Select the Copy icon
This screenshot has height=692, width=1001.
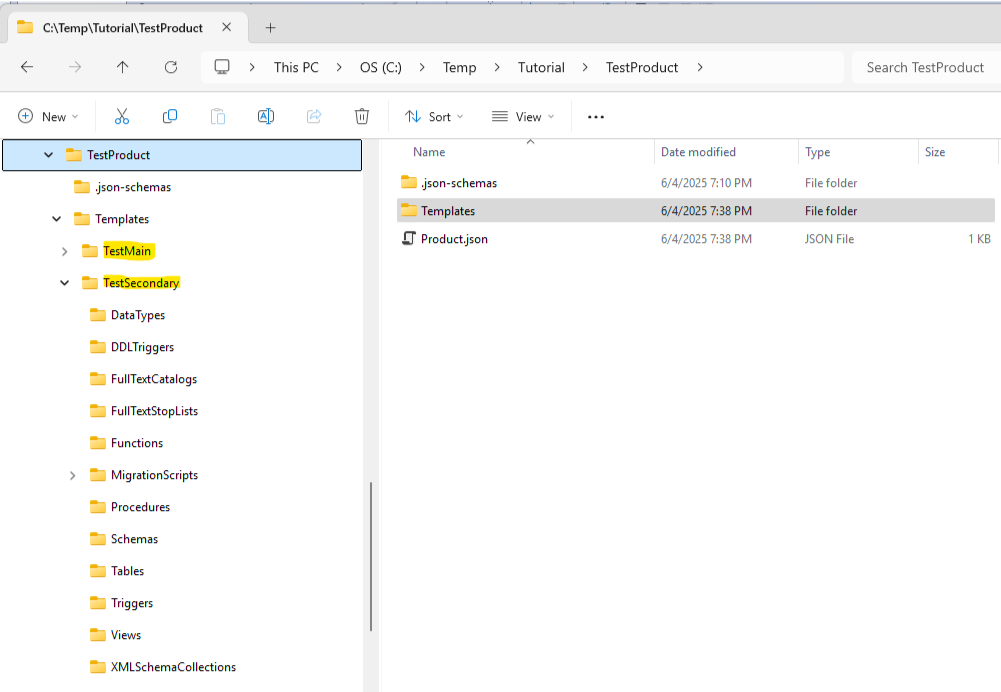tap(169, 116)
